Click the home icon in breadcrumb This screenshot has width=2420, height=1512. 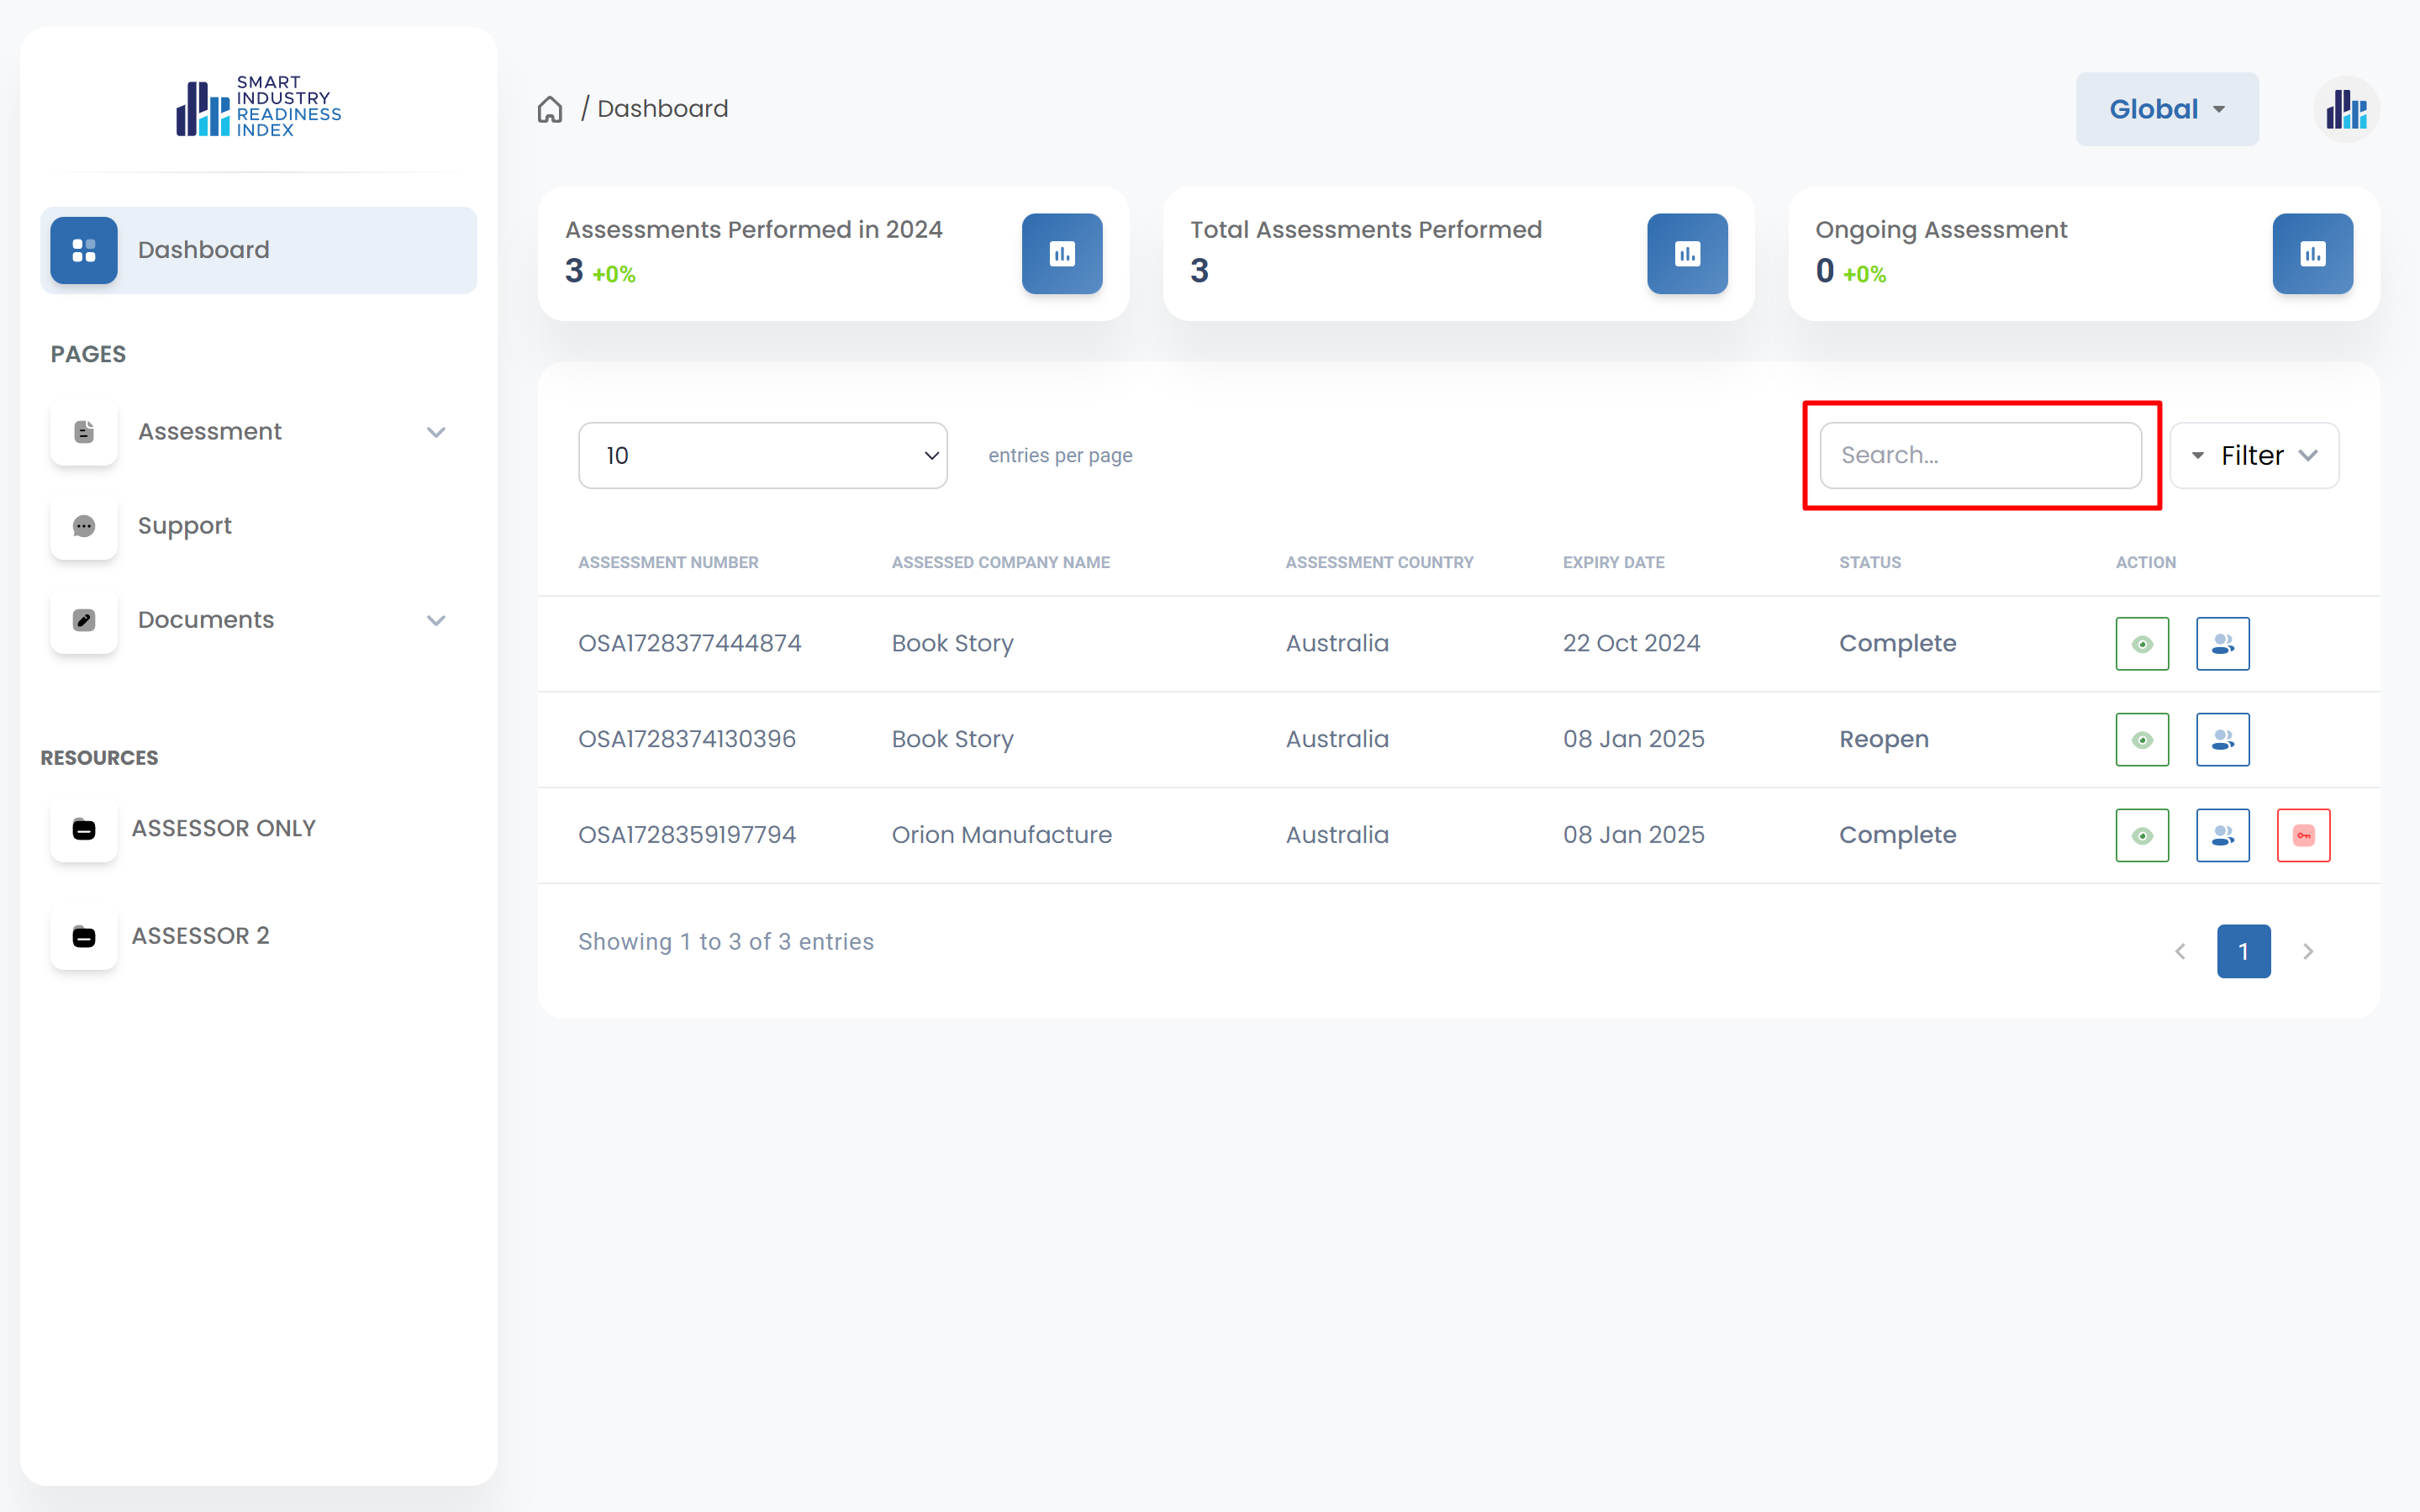[550, 109]
